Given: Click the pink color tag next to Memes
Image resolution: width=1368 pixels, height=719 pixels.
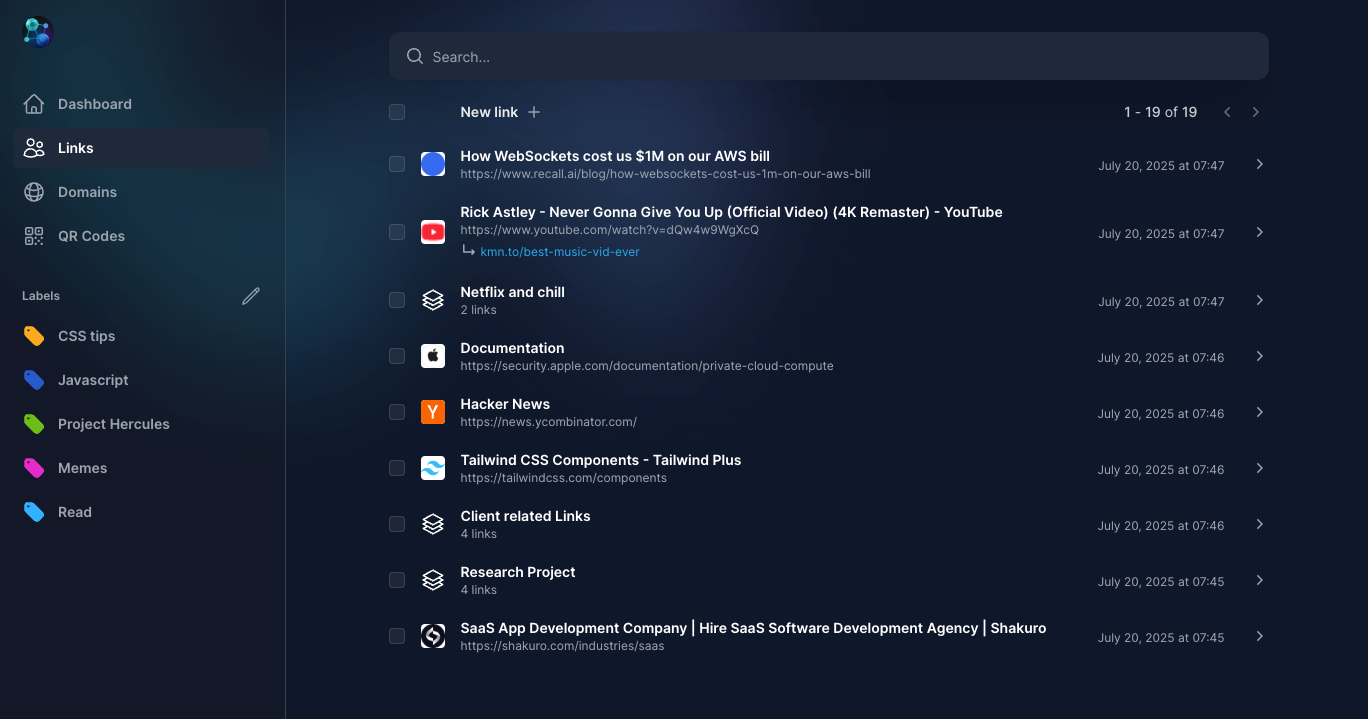Looking at the screenshot, I should coord(33,468).
